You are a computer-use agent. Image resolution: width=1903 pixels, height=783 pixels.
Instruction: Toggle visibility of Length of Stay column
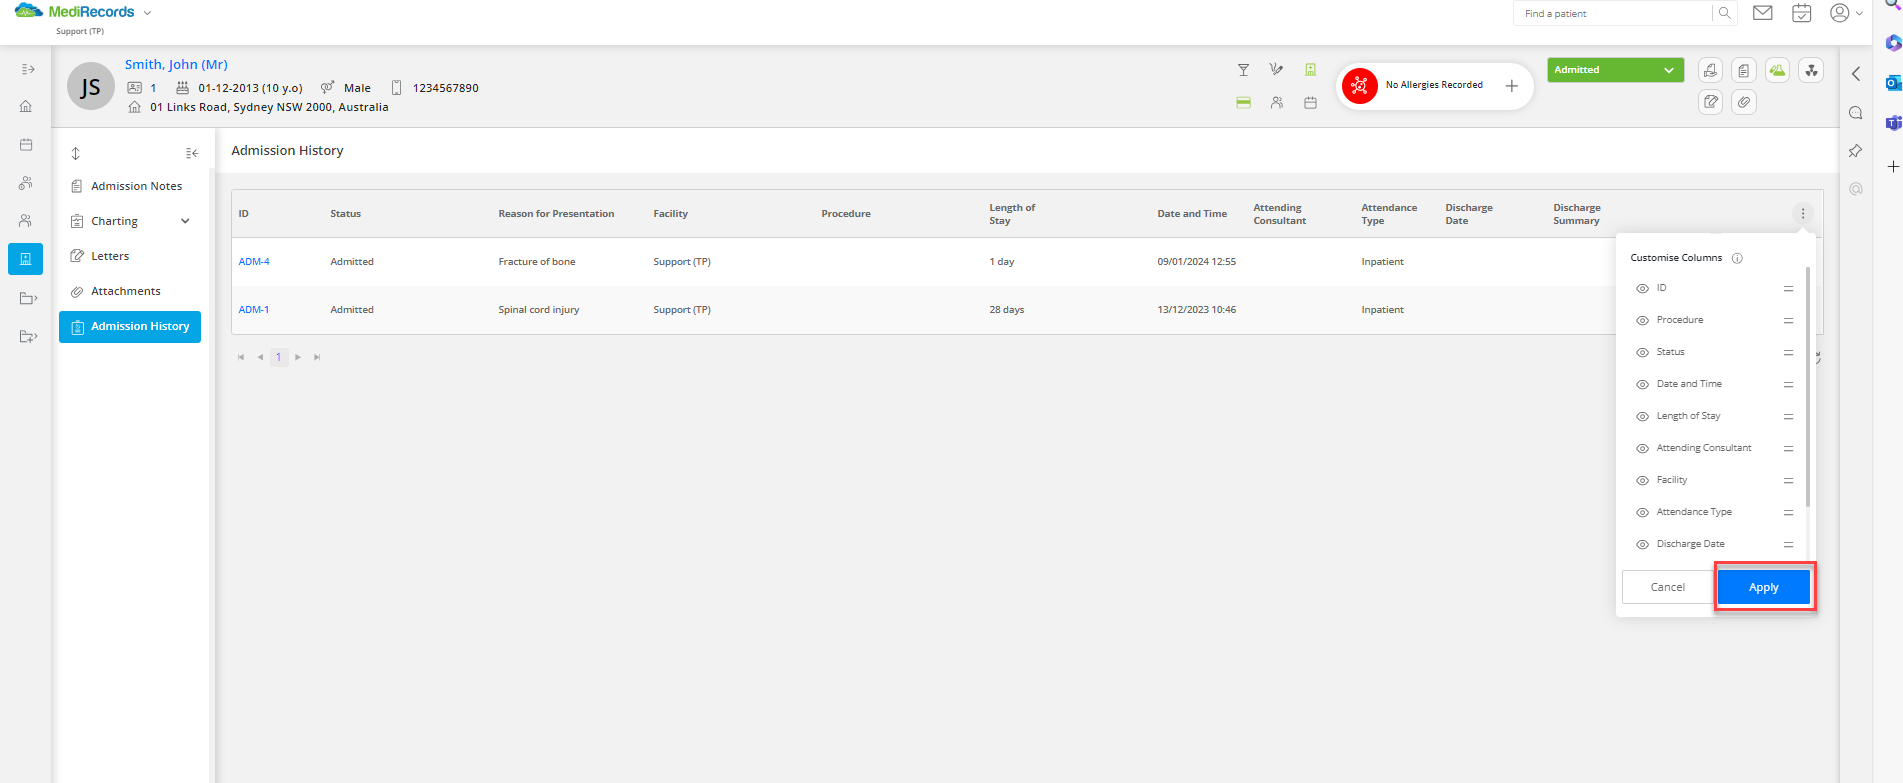(1642, 416)
